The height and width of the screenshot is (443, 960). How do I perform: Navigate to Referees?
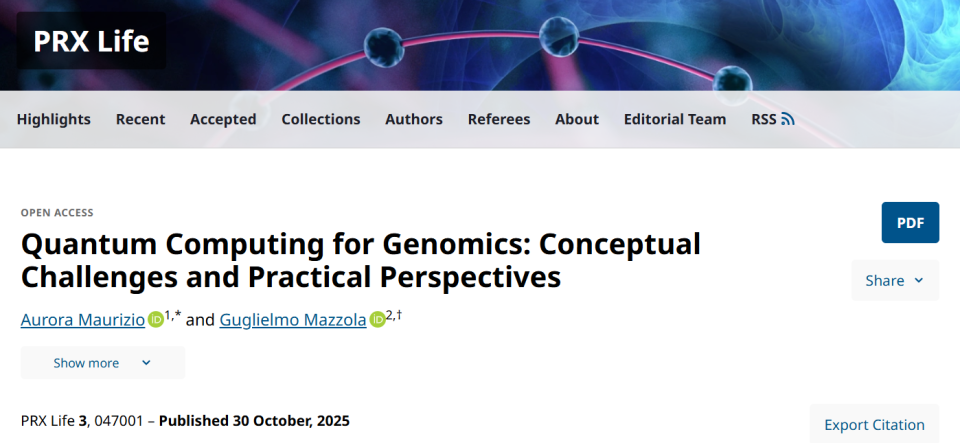pos(499,119)
